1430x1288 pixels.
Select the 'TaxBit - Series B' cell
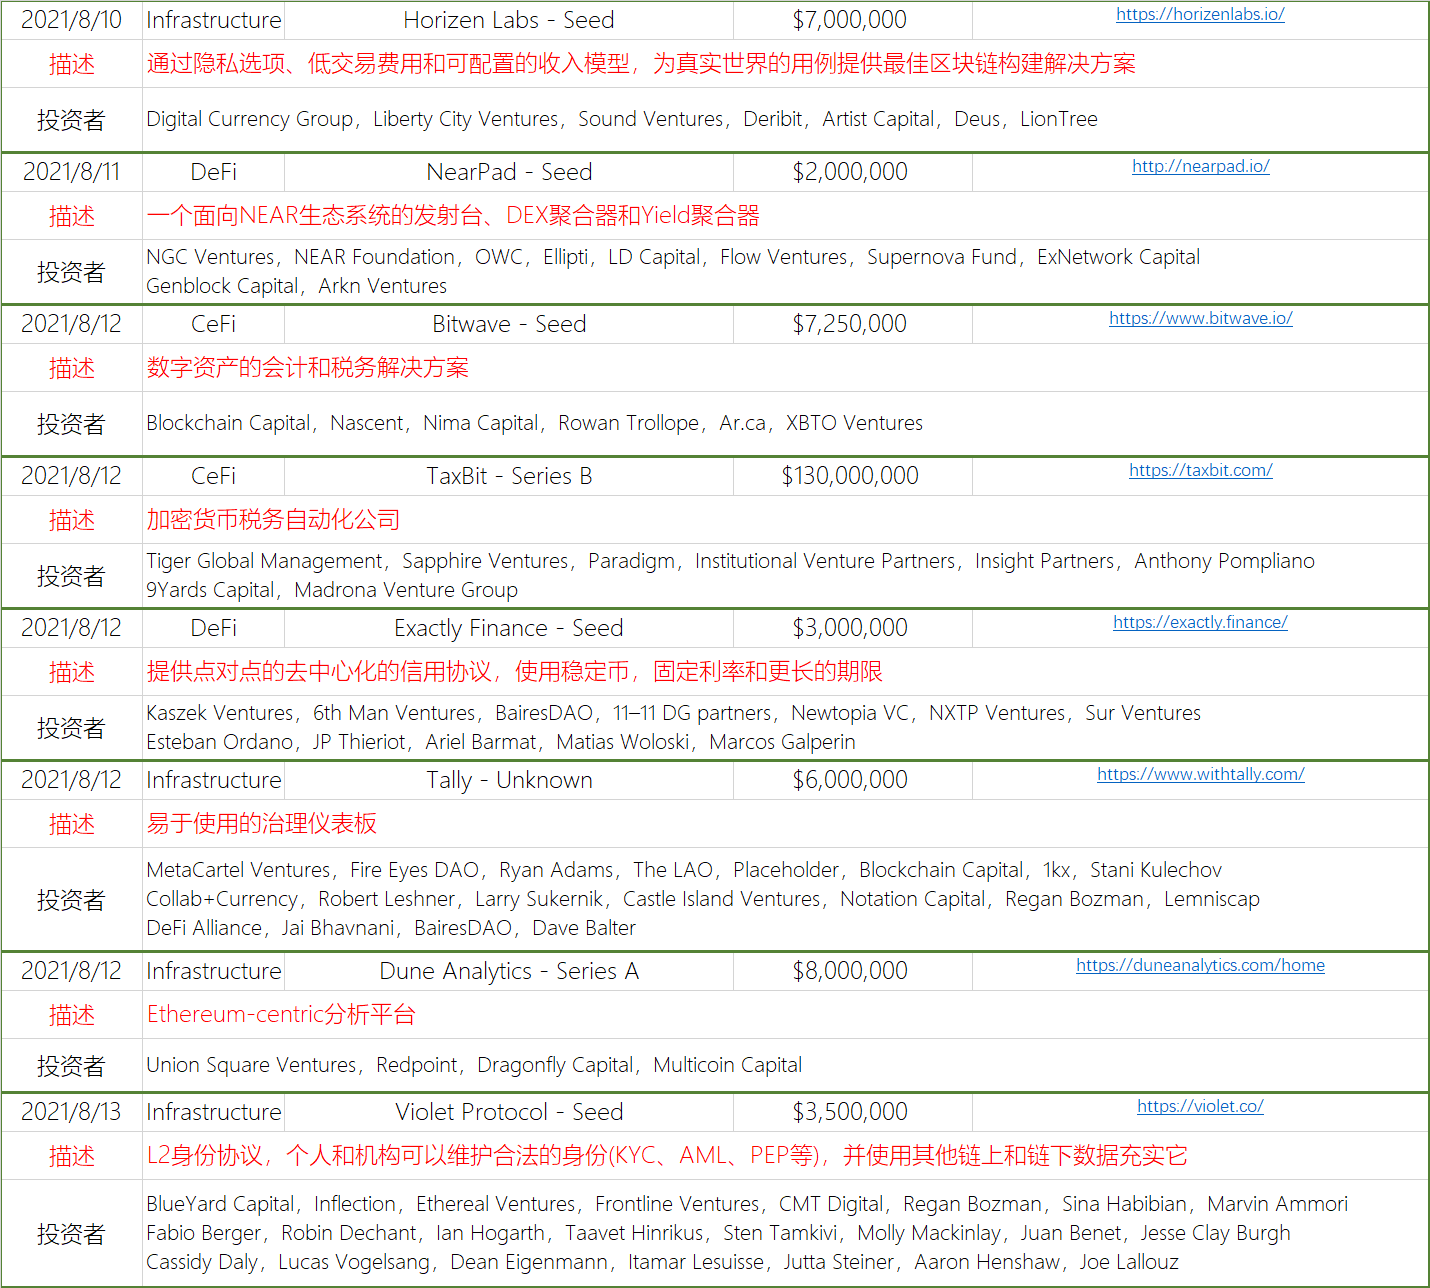tap(509, 476)
